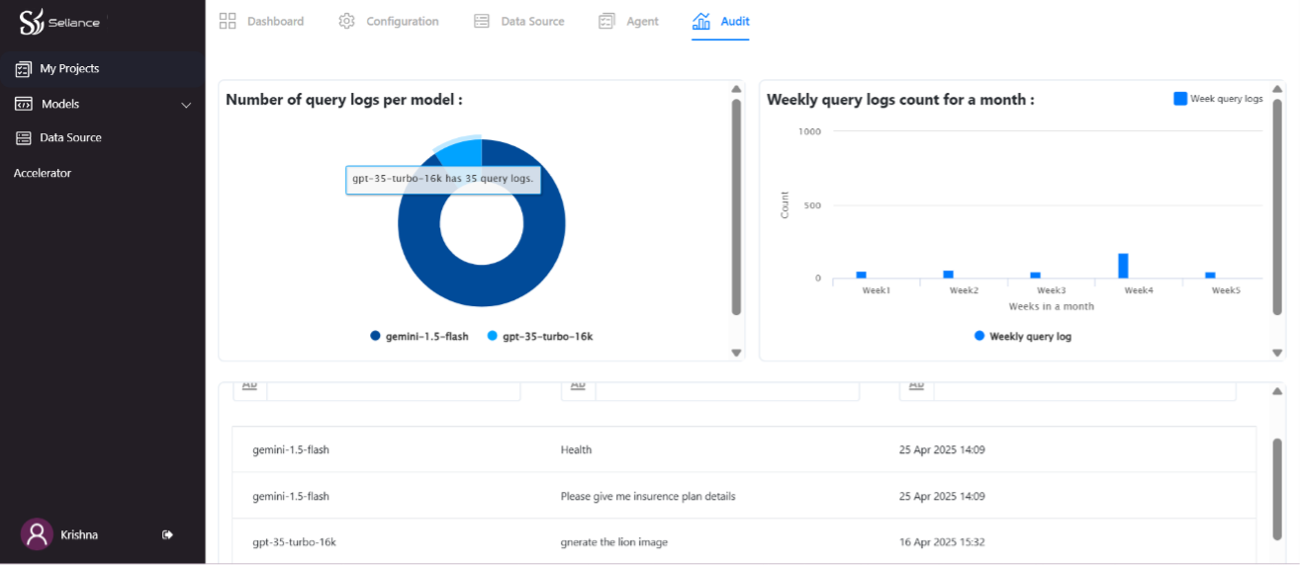
Task: Open Accelerator in the sidebar
Action: pyautogui.click(x=43, y=173)
